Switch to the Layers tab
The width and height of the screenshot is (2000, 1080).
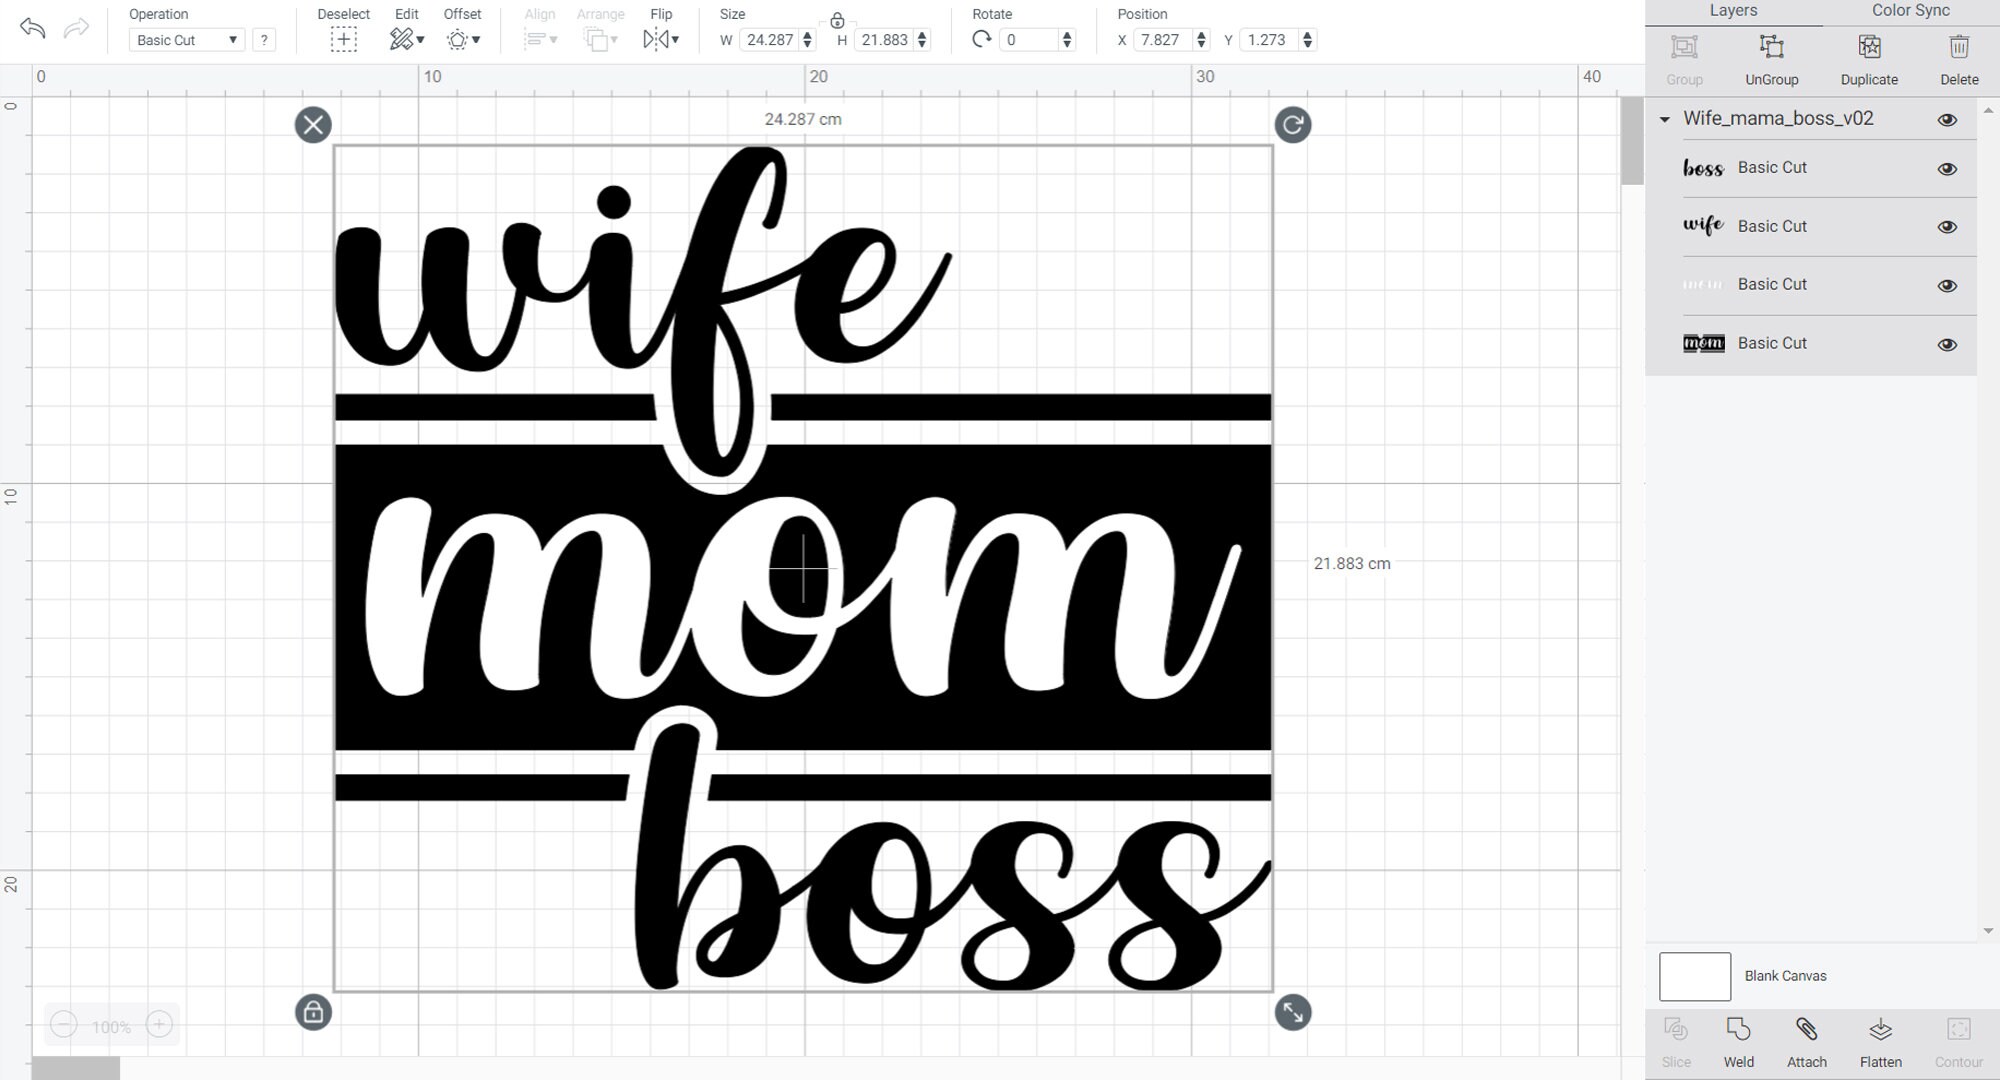tap(1733, 11)
